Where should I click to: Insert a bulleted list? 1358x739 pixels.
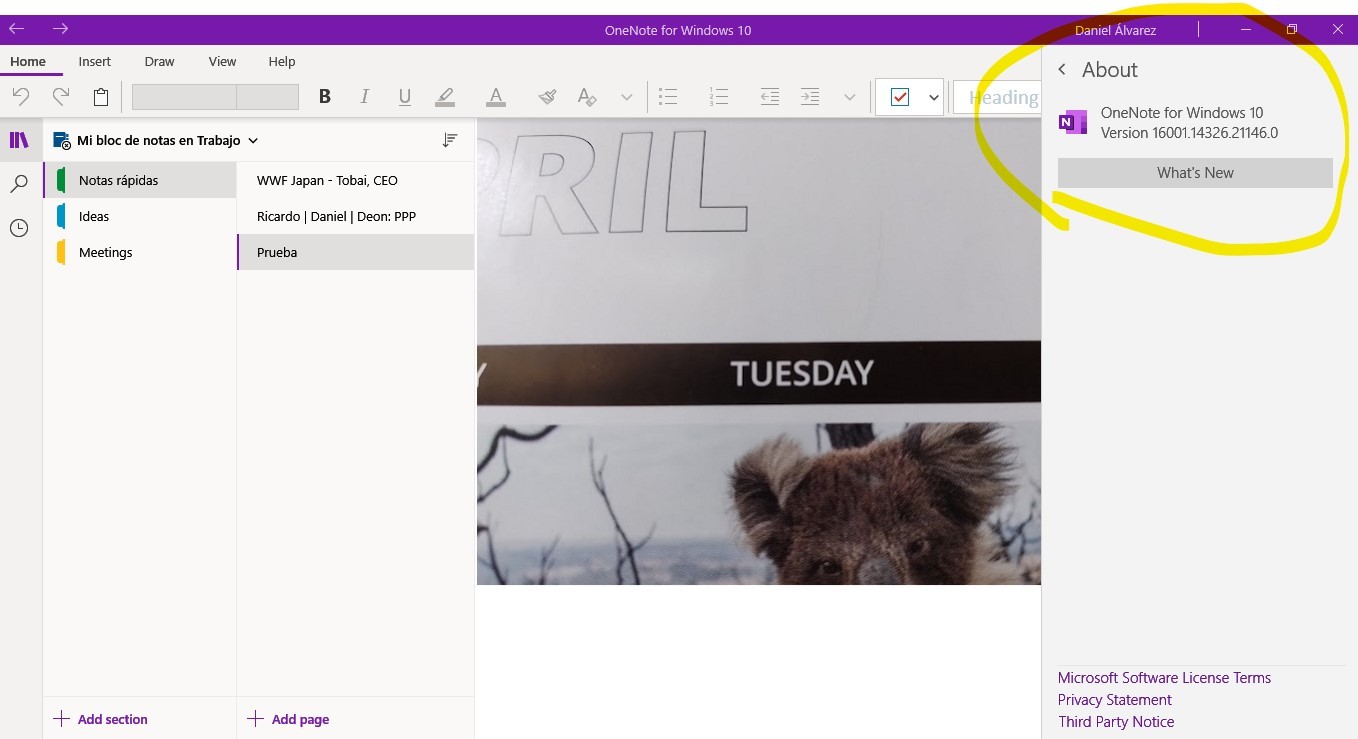[x=668, y=97]
